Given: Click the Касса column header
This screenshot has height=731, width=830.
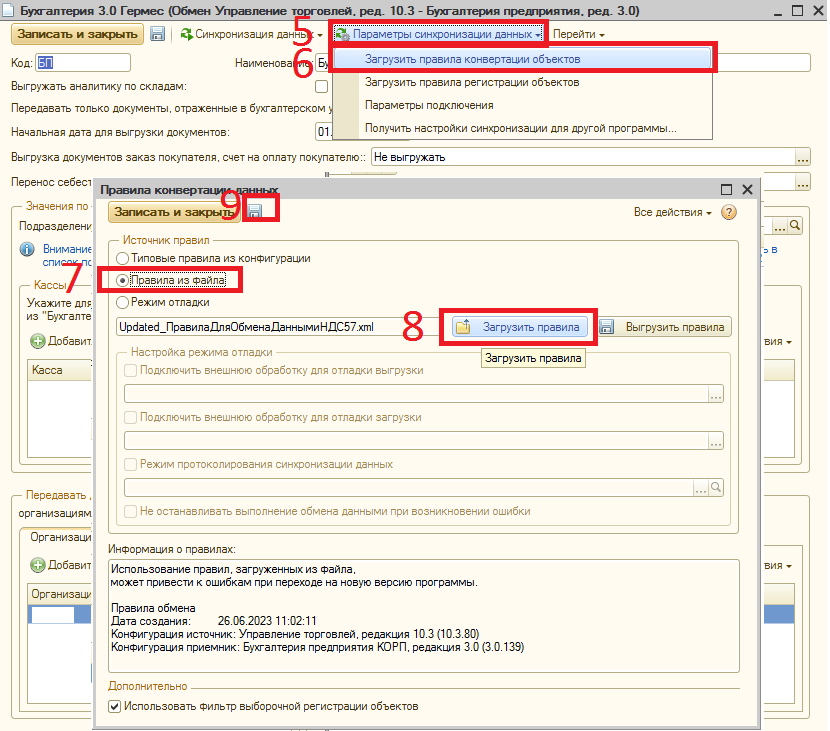Looking at the screenshot, I should tap(59, 370).
